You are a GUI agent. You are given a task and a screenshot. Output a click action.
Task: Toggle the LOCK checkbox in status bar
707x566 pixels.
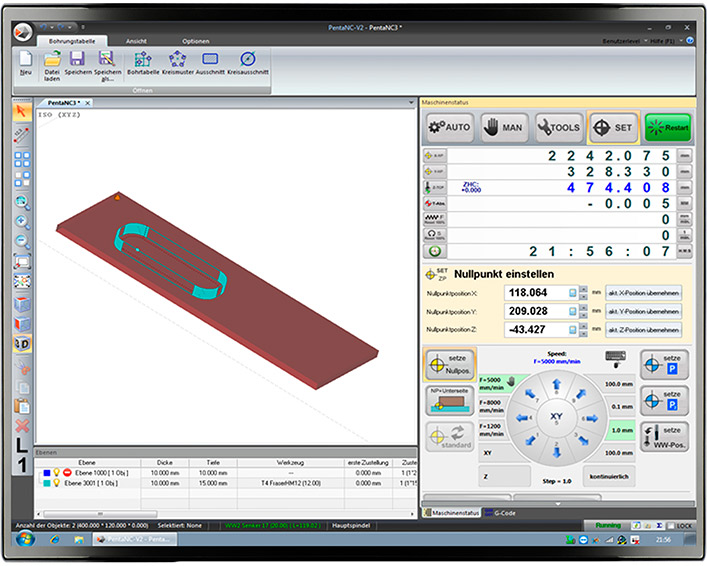pyautogui.click(x=670, y=525)
